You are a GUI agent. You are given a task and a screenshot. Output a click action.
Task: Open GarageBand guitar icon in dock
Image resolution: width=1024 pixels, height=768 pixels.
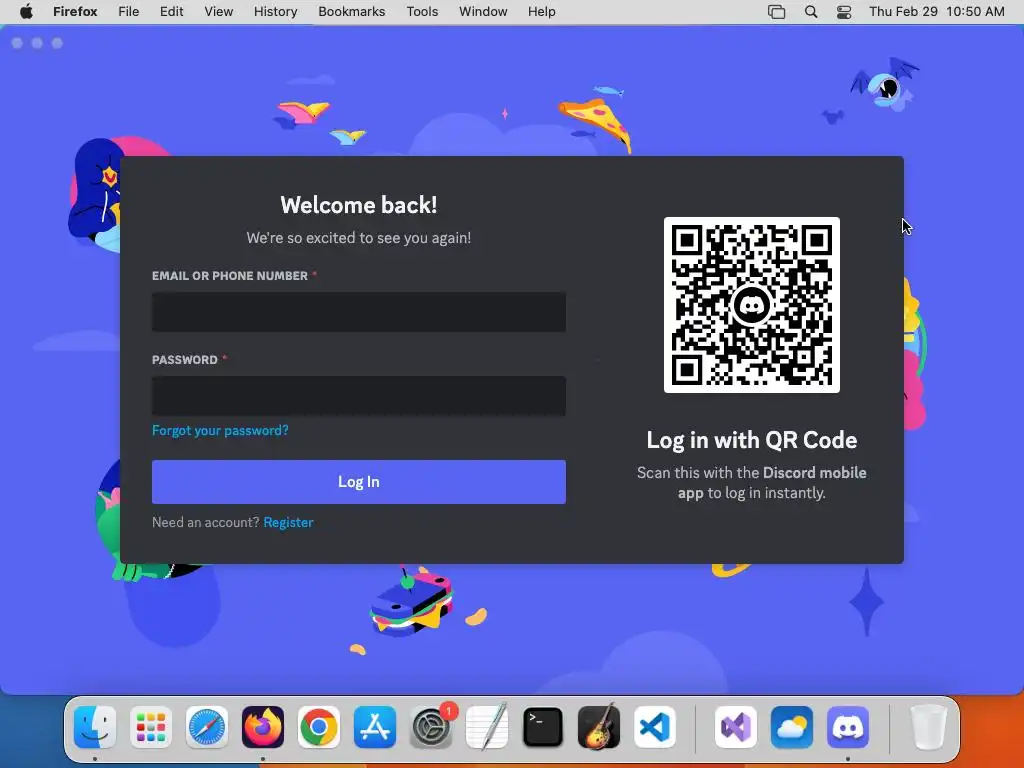pos(599,727)
